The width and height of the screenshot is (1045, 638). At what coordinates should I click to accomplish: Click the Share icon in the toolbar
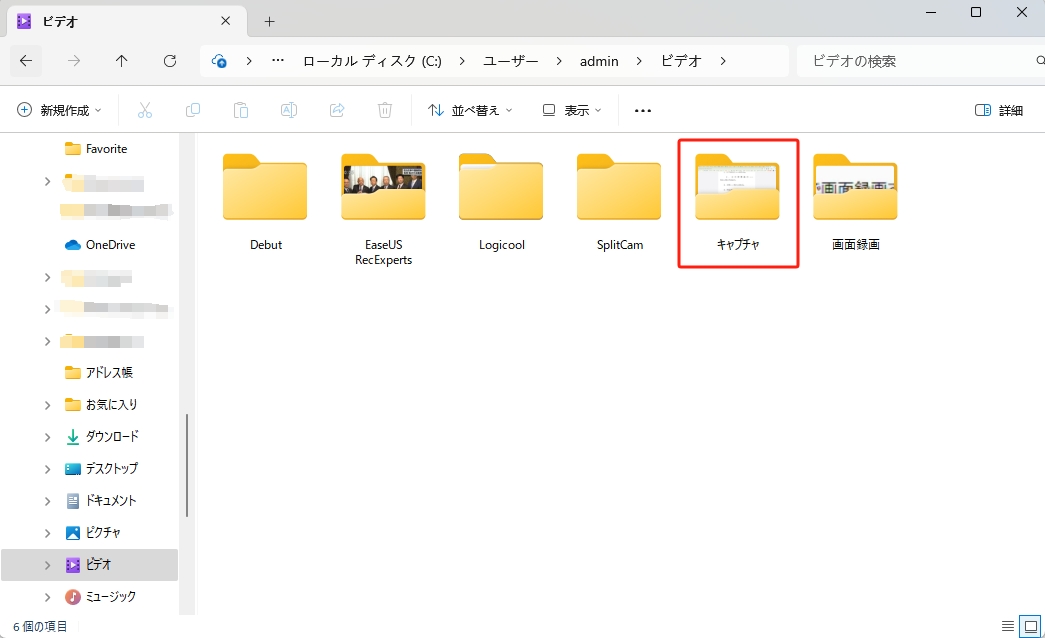pyautogui.click(x=336, y=110)
